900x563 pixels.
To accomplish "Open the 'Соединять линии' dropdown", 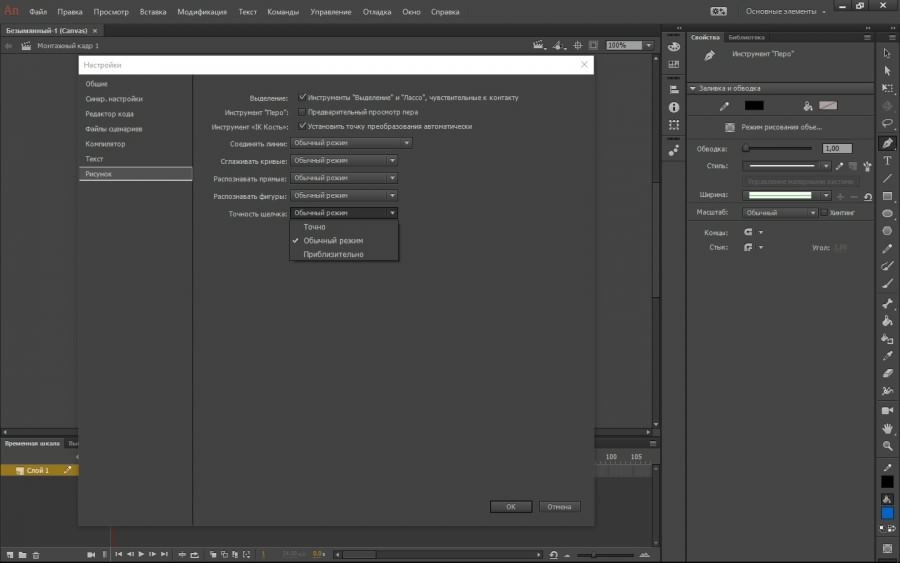I will [350, 143].
